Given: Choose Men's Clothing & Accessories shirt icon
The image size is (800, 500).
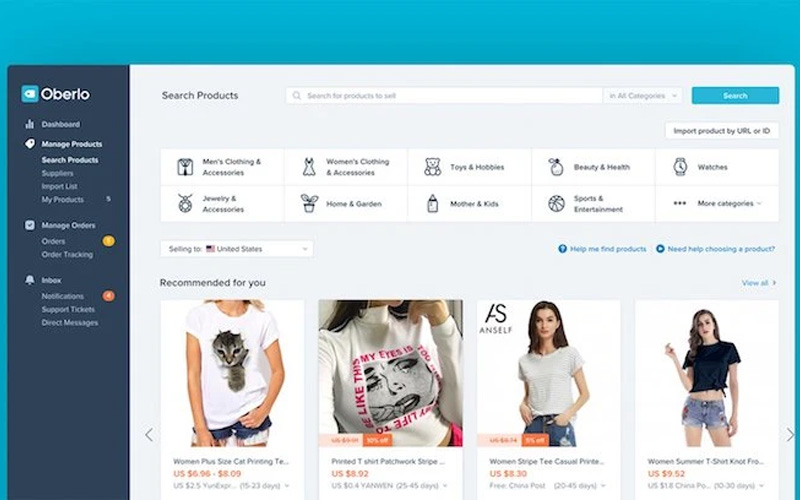Looking at the screenshot, I should click(185, 167).
